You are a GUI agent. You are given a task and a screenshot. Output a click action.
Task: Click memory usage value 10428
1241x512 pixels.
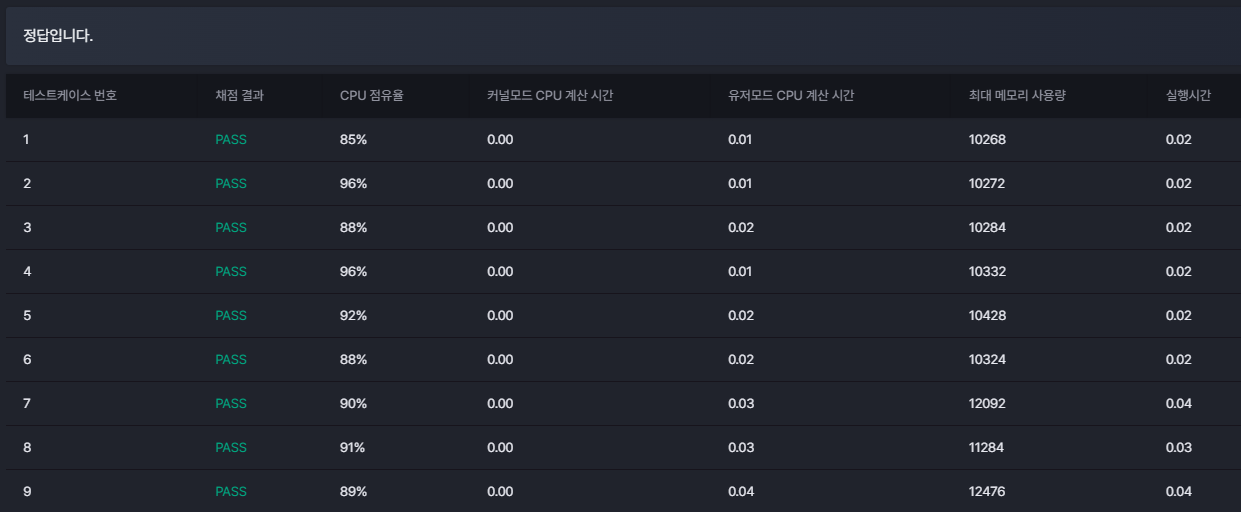click(x=987, y=316)
